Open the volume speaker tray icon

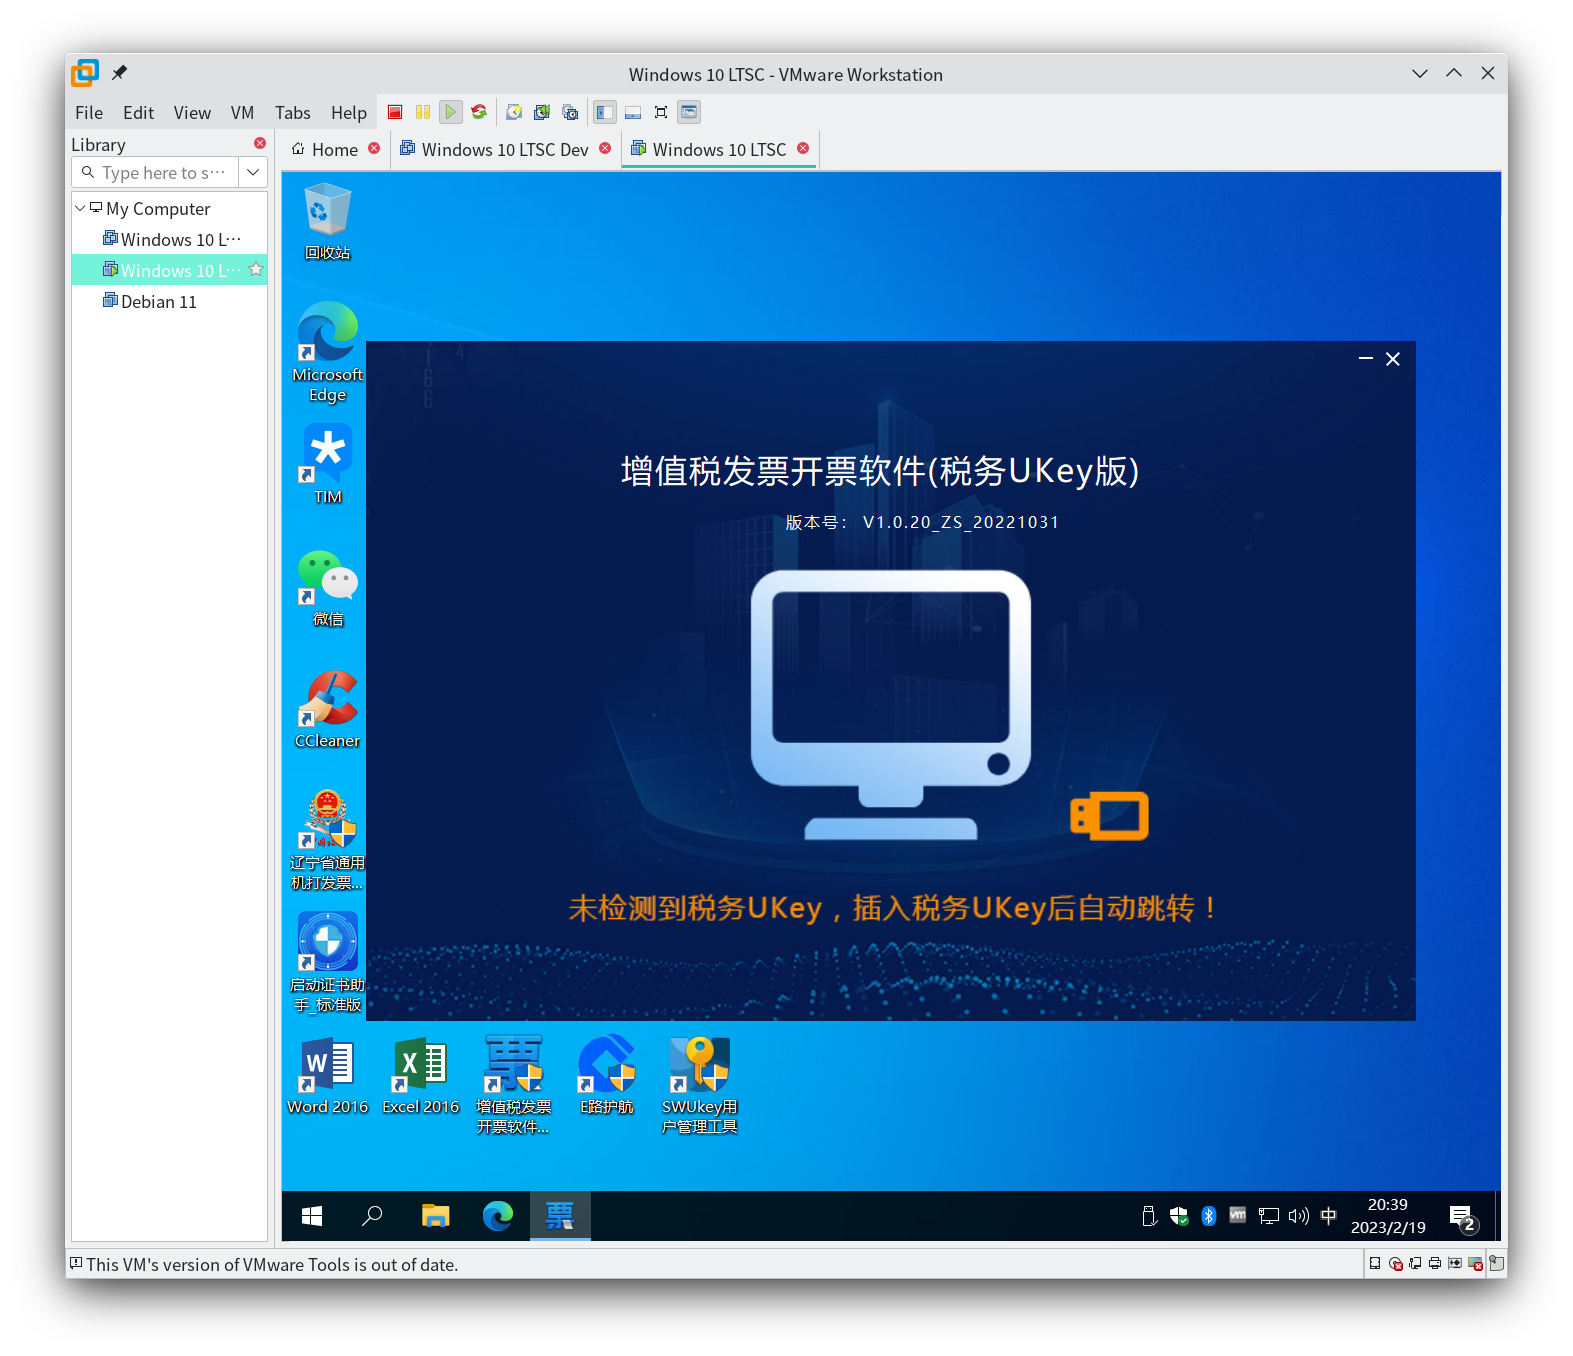coord(1299,1216)
